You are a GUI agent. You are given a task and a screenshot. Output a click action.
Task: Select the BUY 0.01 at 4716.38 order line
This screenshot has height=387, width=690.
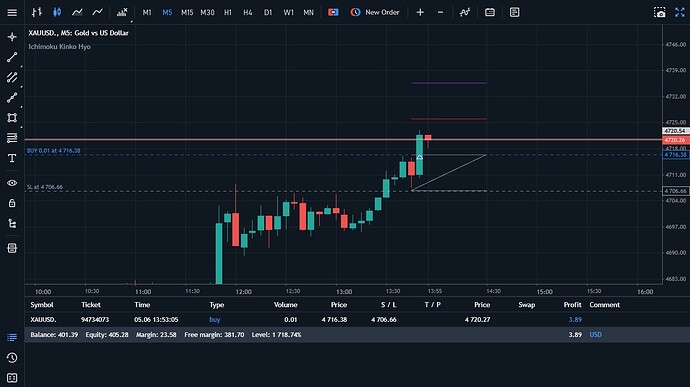pos(54,151)
